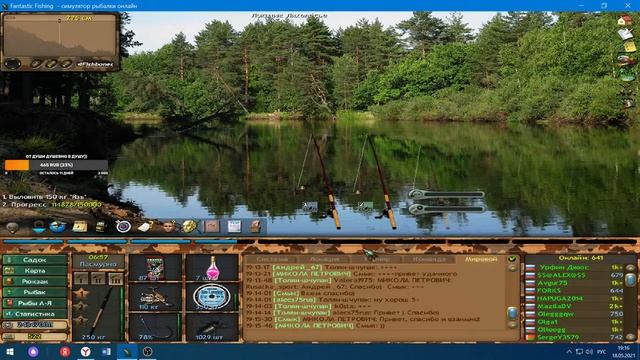
Task: Choose star preset 3 beside rod
Action: 81,320
